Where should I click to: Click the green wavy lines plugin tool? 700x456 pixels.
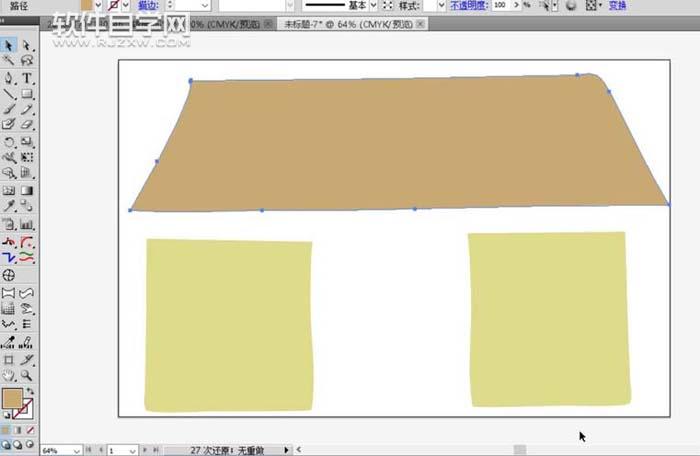click(x=27, y=257)
